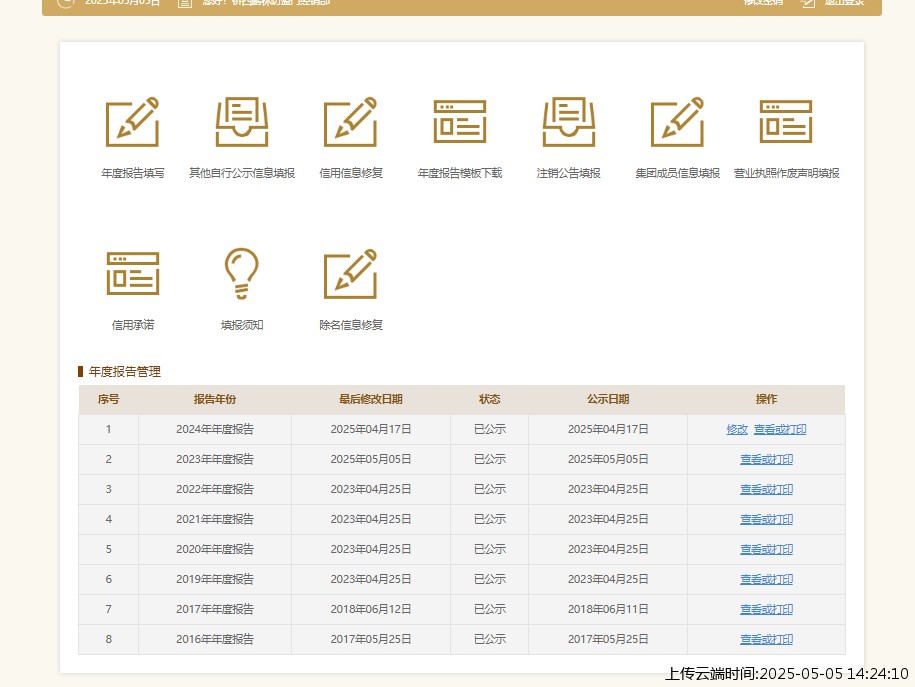Click 查看或打印 for 2019年年度报告
915x687 pixels.
766,580
